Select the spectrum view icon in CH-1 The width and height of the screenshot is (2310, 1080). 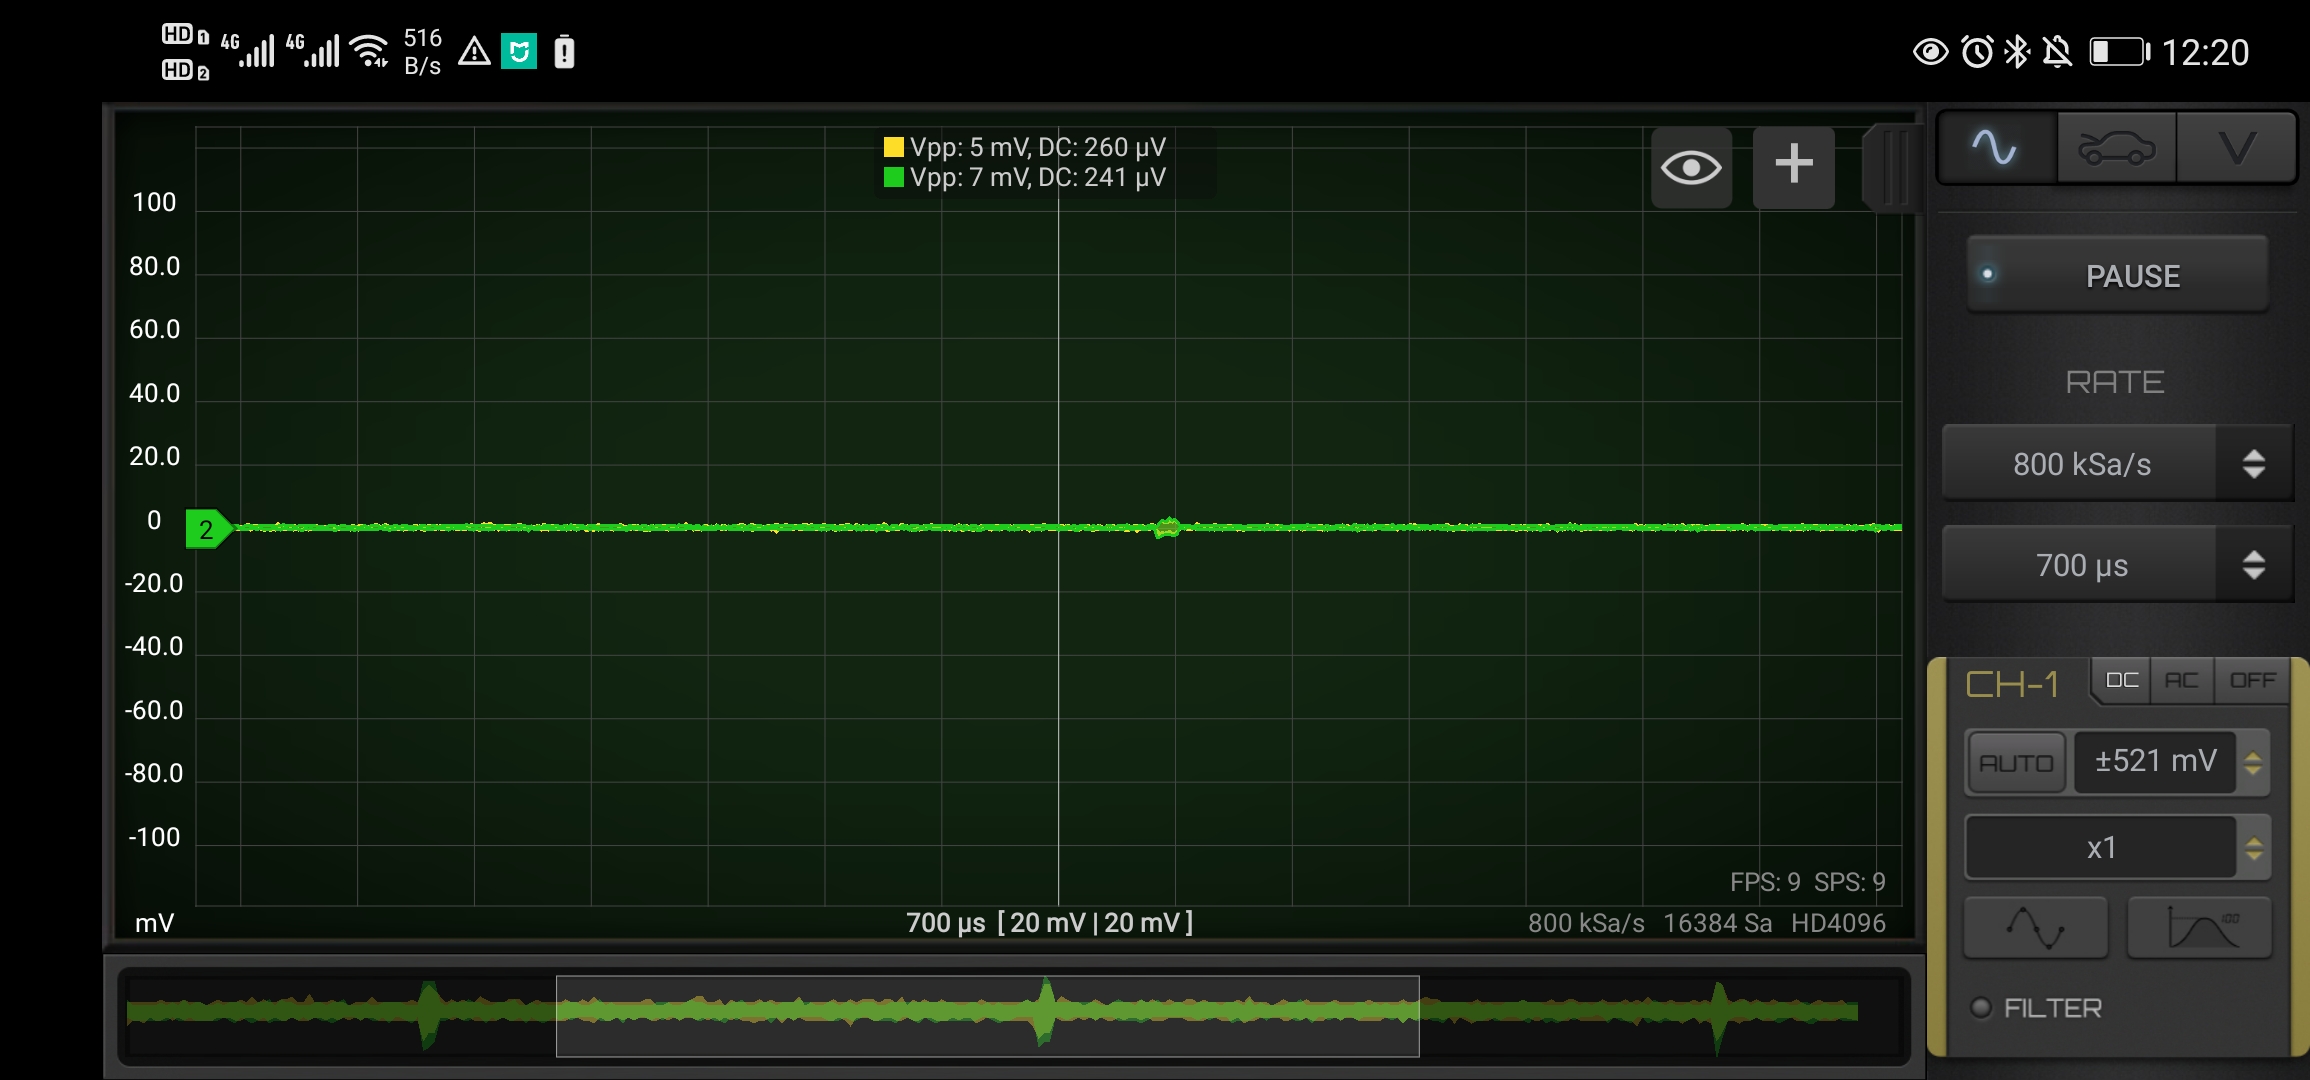(2199, 928)
